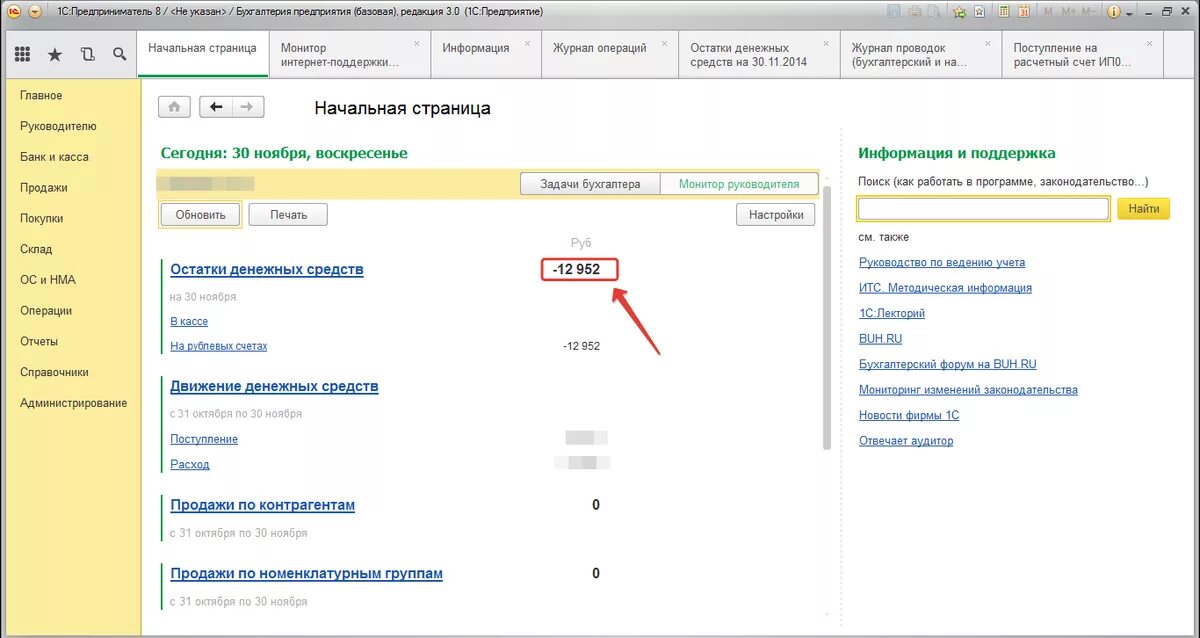Click the printer icon in title bar
The image size is (1200, 638).
coord(914,12)
